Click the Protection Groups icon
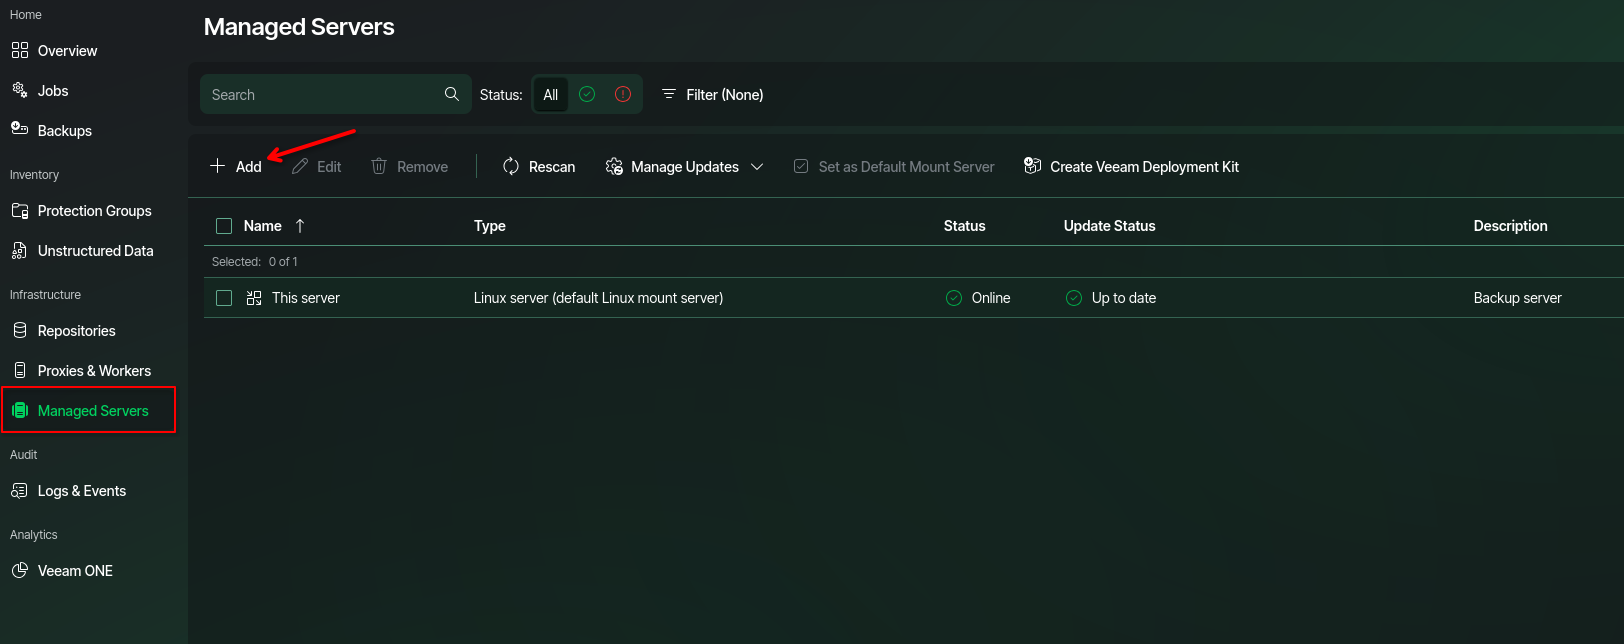 coord(20,210)
